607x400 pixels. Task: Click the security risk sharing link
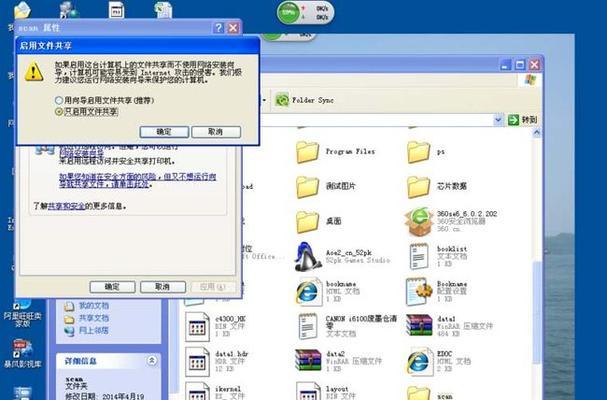pyautogui.click(x=137, y=180)
